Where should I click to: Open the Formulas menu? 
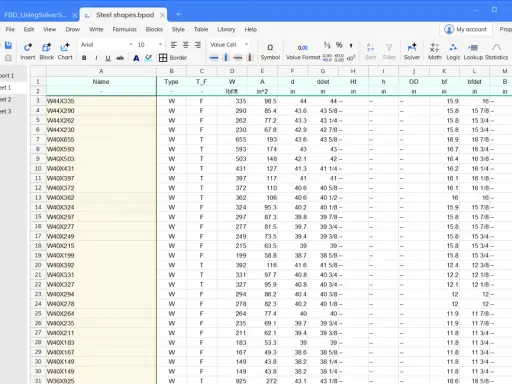click(x=124, y=29)
